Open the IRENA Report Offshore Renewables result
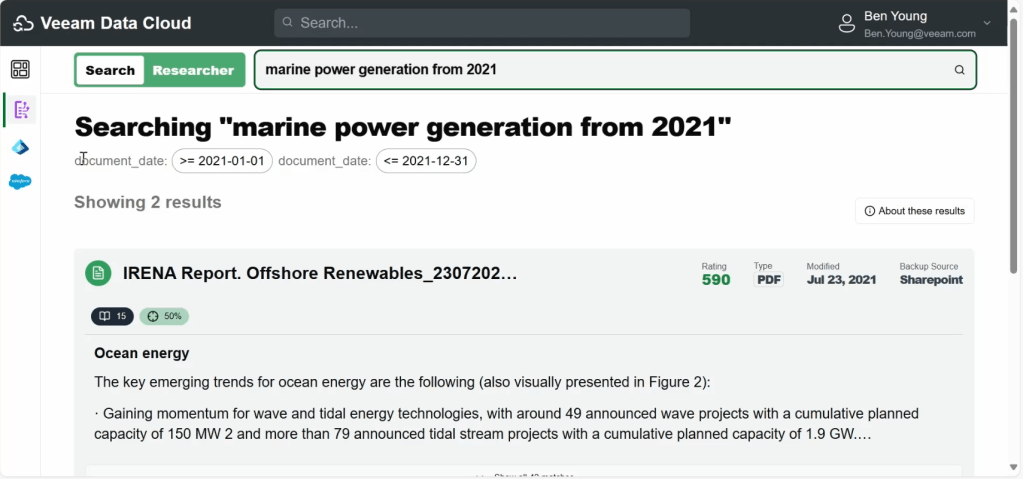 320,273
